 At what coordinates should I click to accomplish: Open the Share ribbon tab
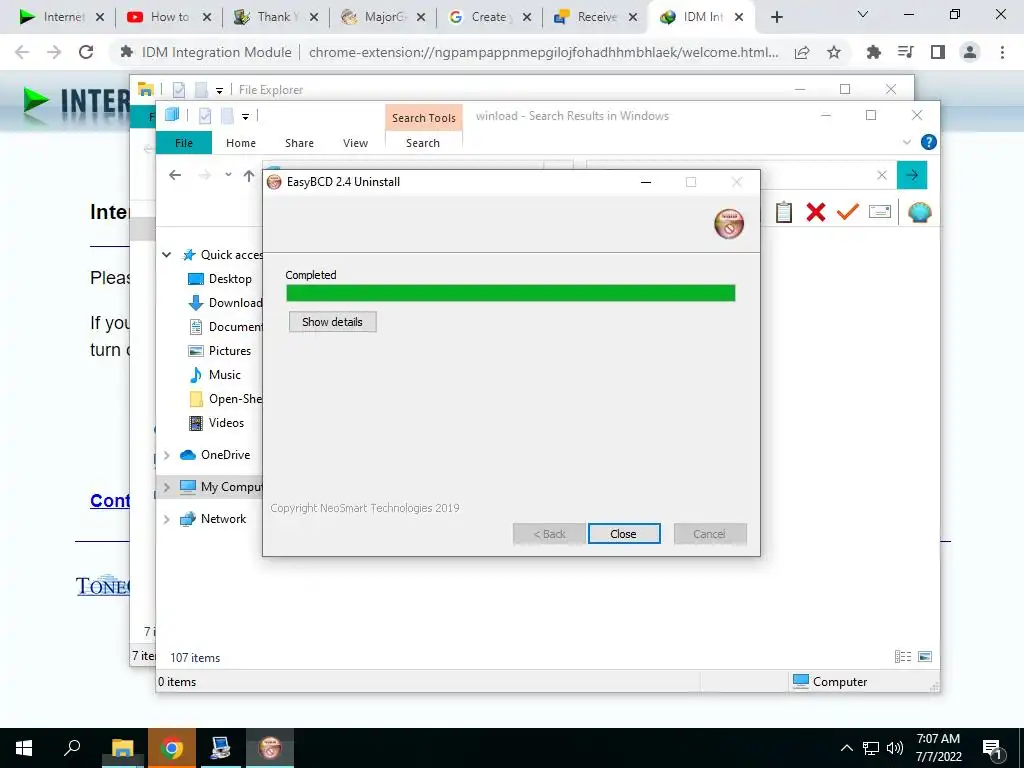click(299, 142)
